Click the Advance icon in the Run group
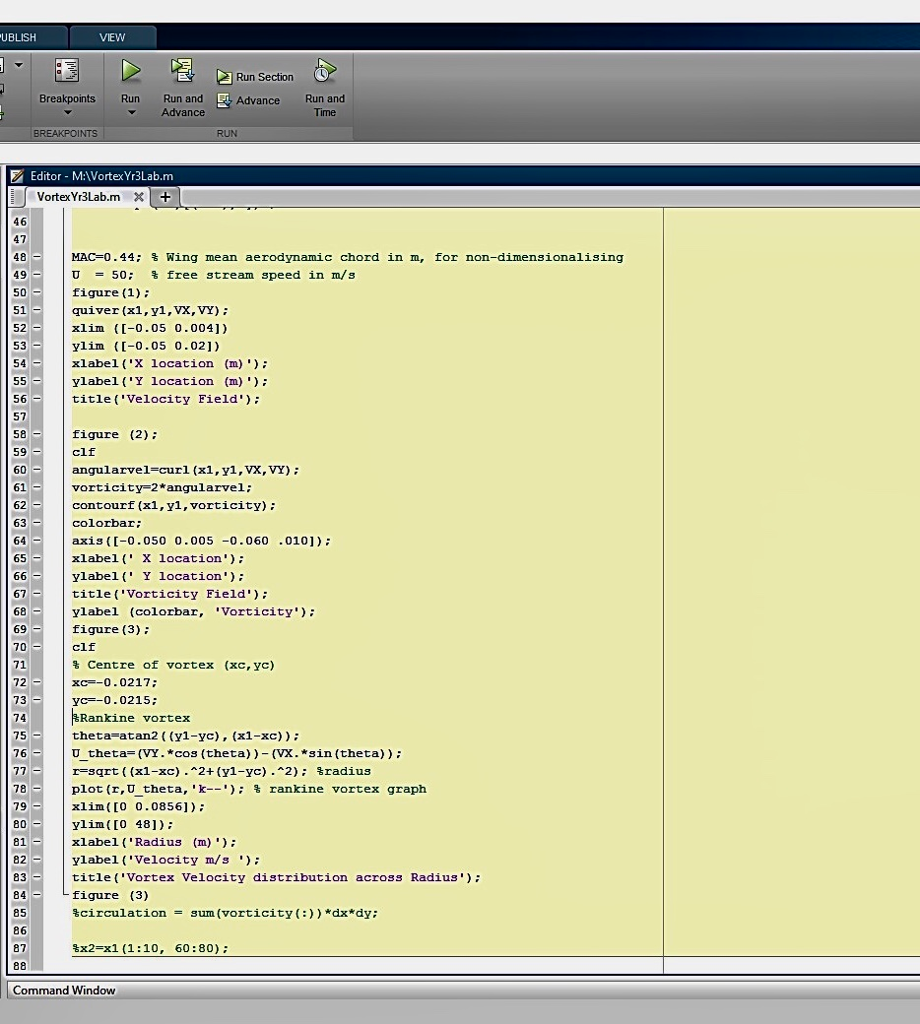 pos(225,100)
